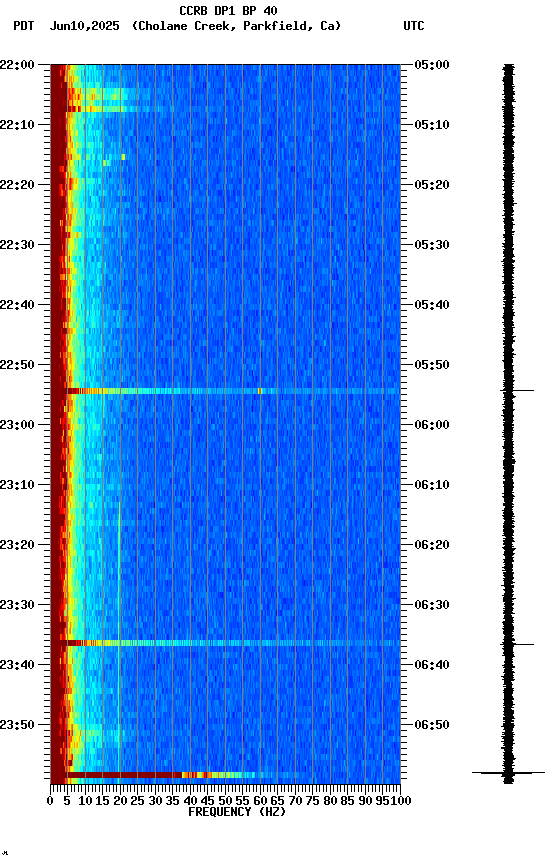Click the 30 Hz frequency axis label
552x864 pixels.
click(155, 801)
